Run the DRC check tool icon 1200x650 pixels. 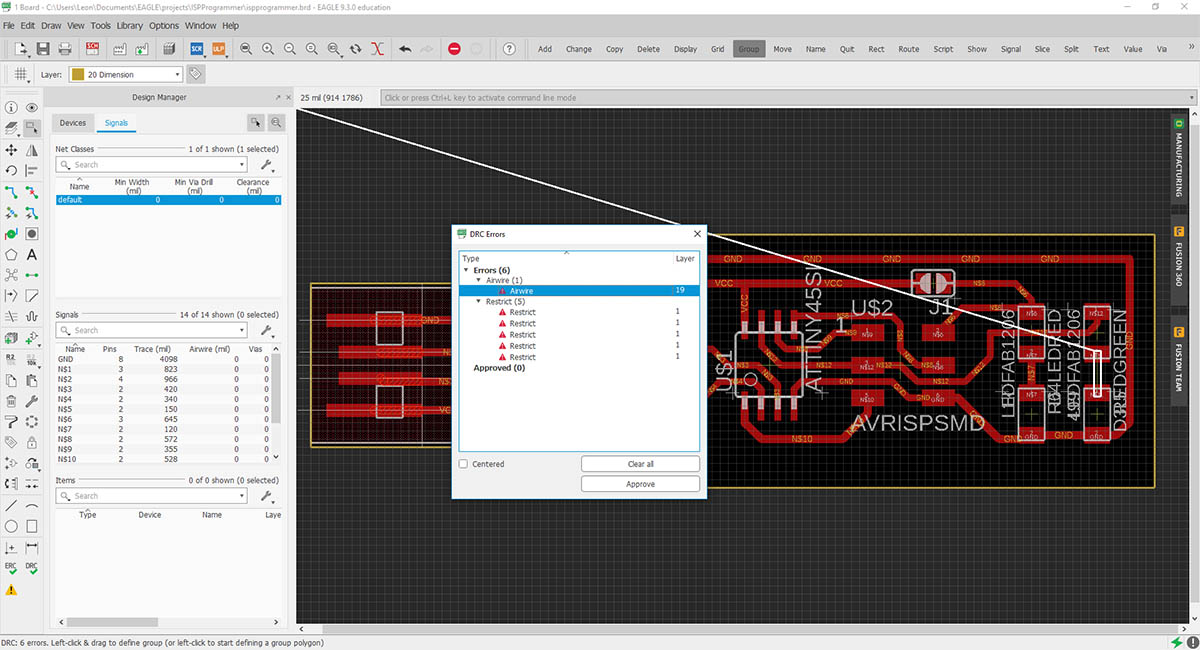point(32,568)
